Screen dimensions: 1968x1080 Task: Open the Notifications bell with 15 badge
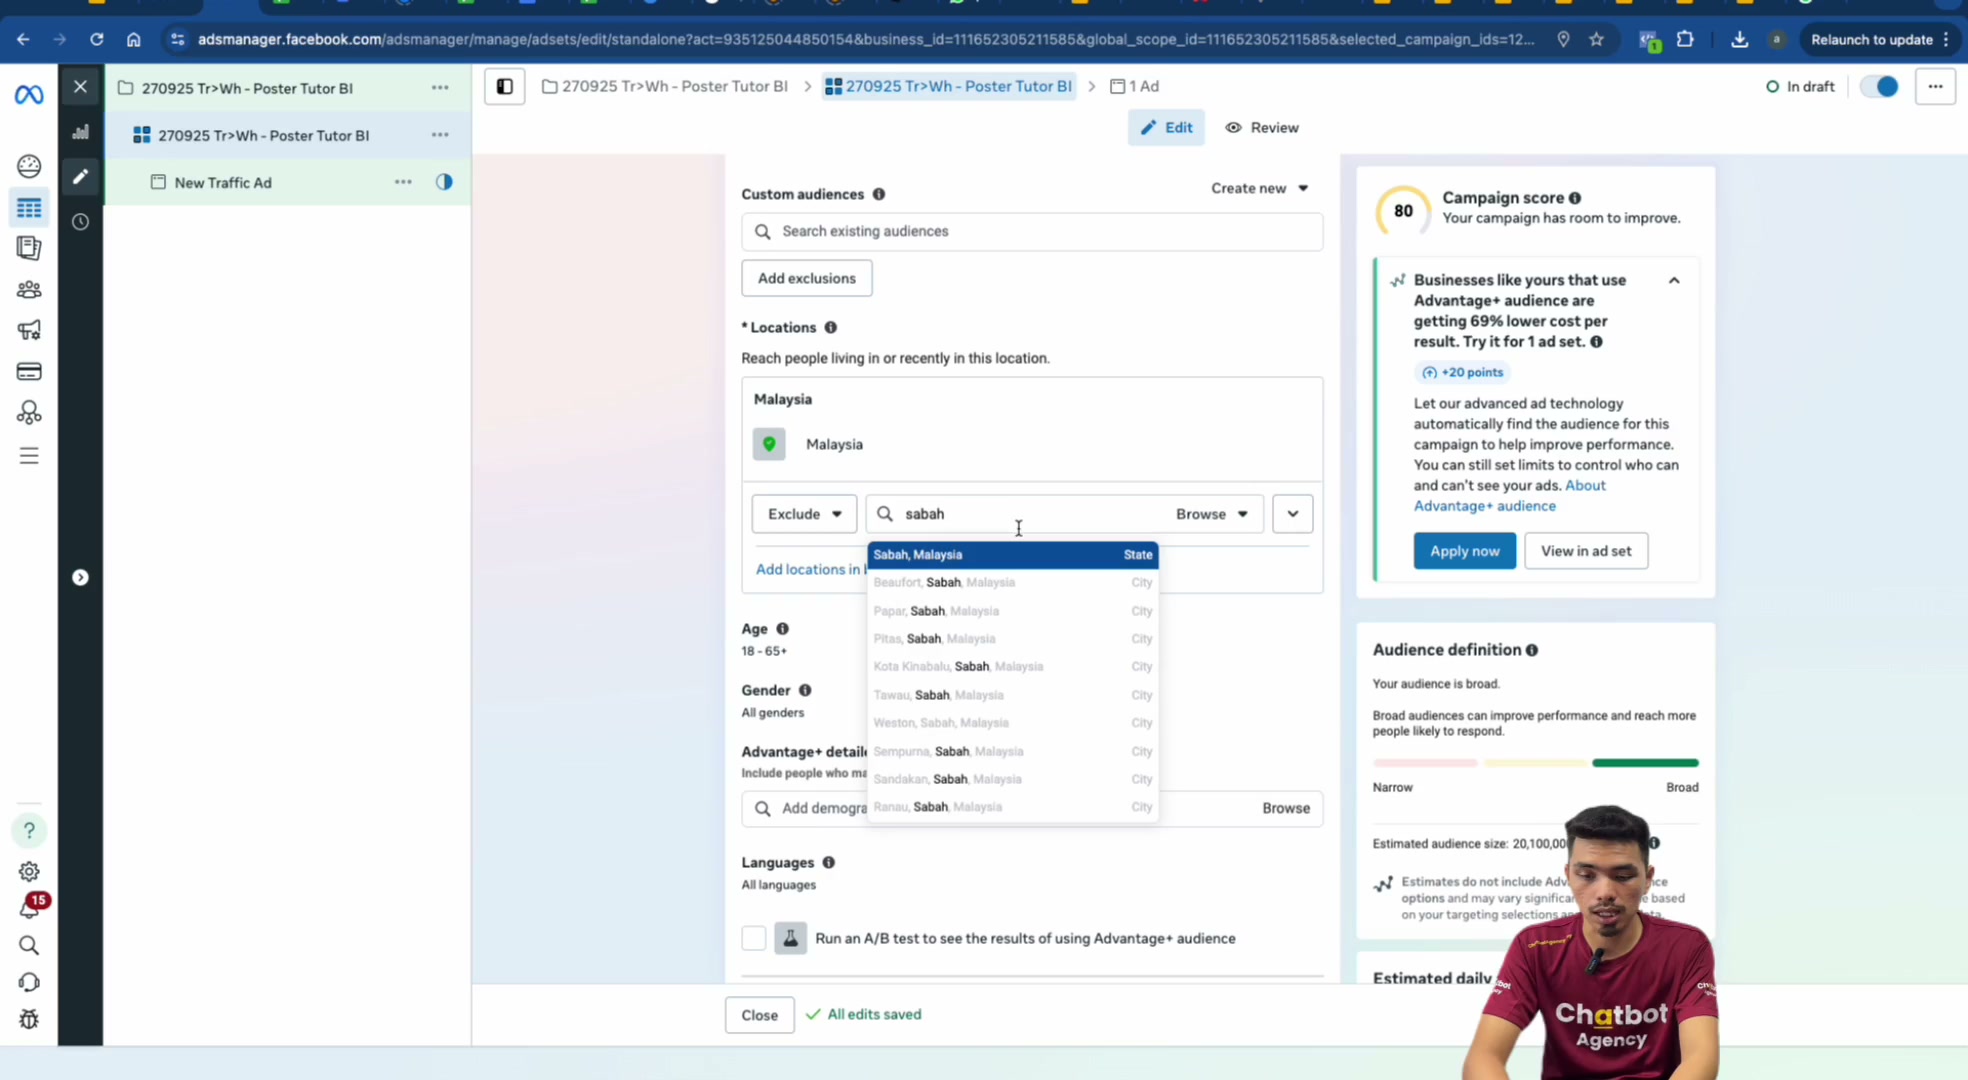coord(31,907)
